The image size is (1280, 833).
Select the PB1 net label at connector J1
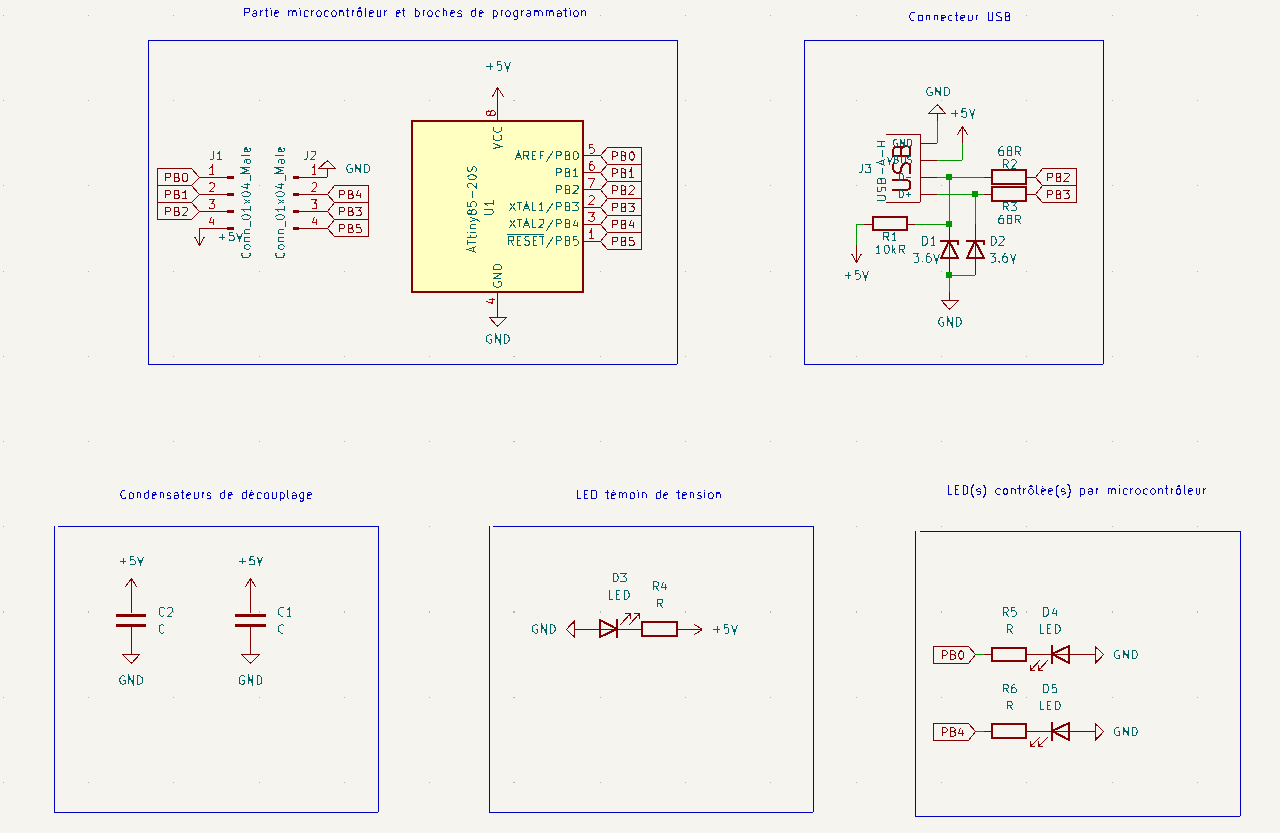176,194
